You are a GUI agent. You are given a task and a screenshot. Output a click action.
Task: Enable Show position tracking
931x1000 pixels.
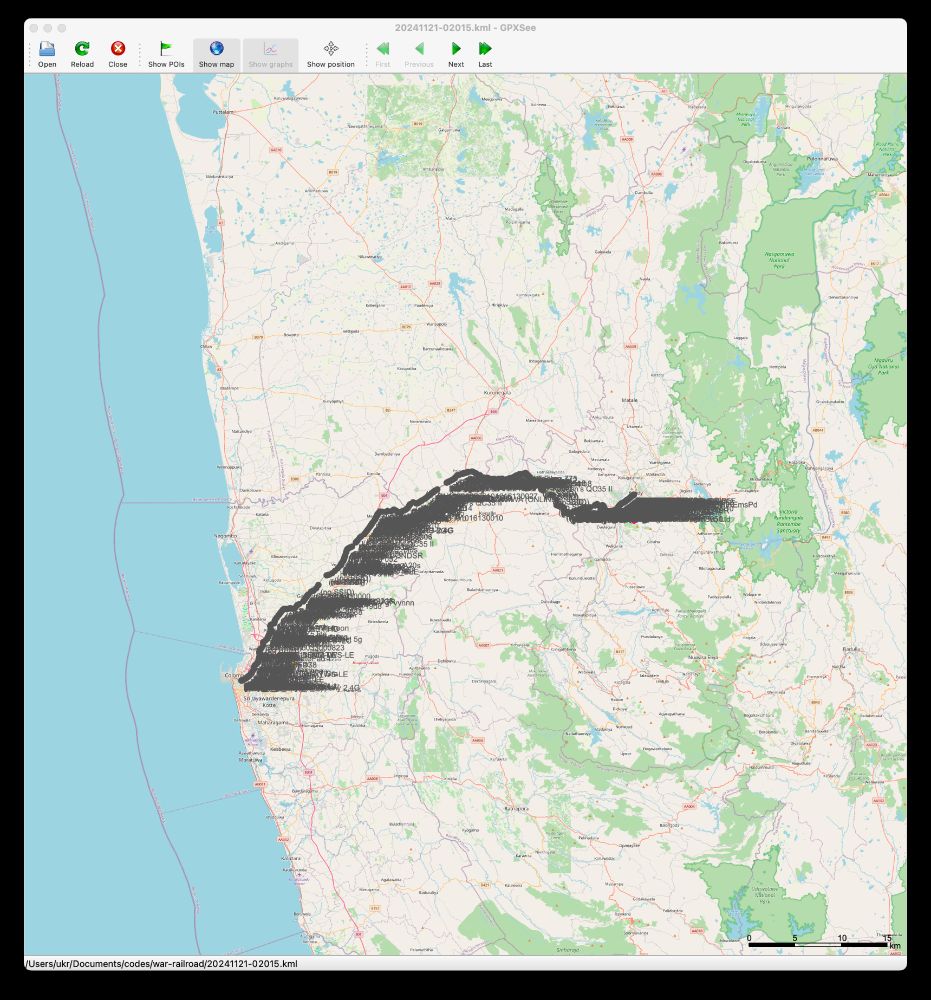(330, 50)
